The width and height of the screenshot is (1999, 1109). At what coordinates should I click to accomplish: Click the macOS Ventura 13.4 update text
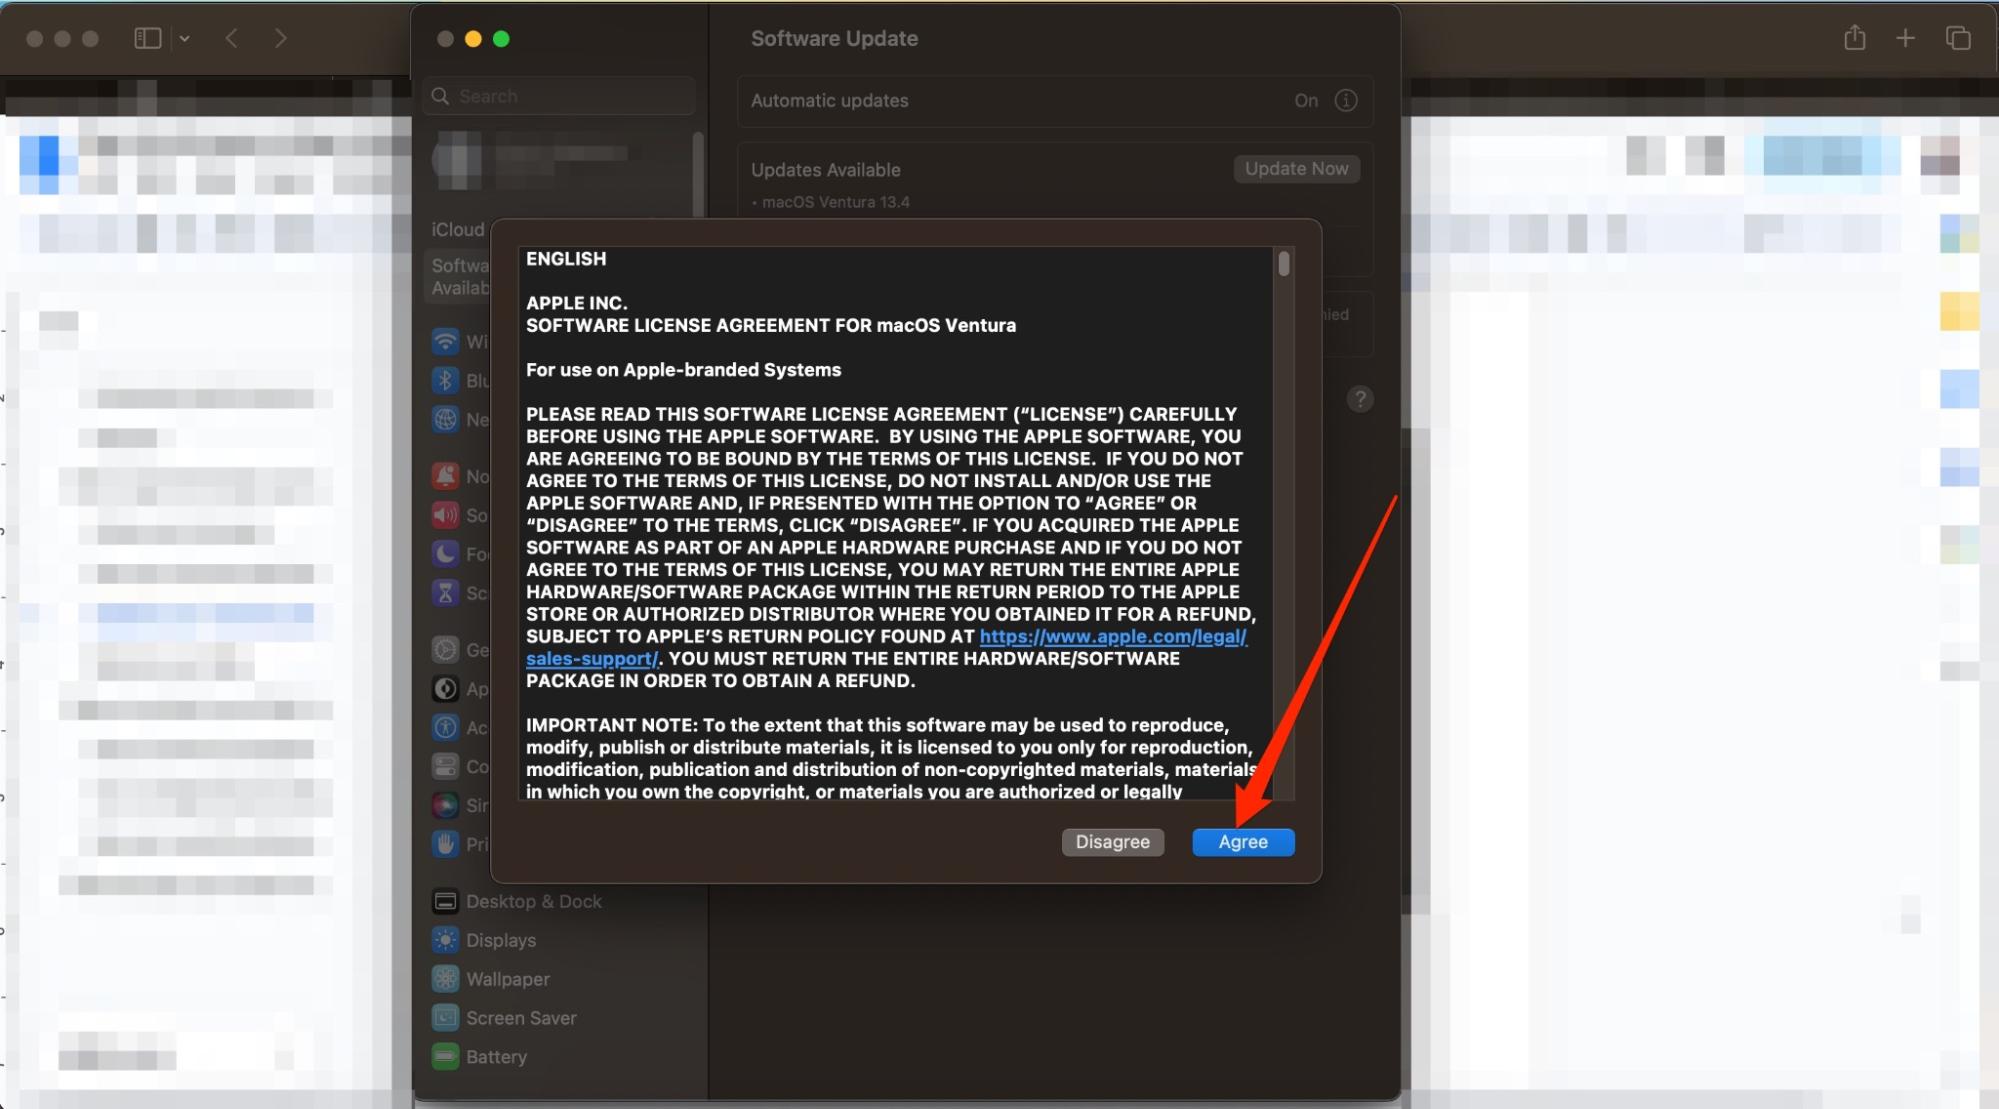836,202
